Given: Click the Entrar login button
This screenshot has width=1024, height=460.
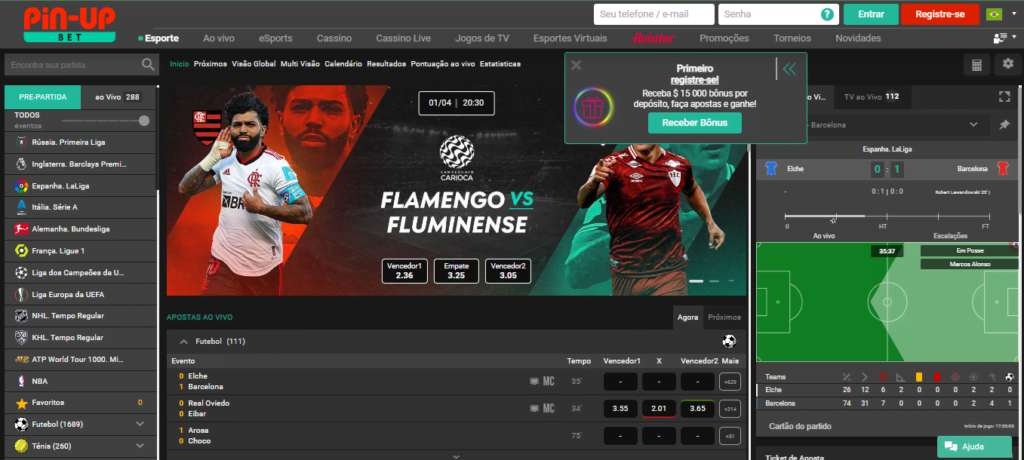Looking at the screenshot, I should pyautogui.click(x=871, y=14).
